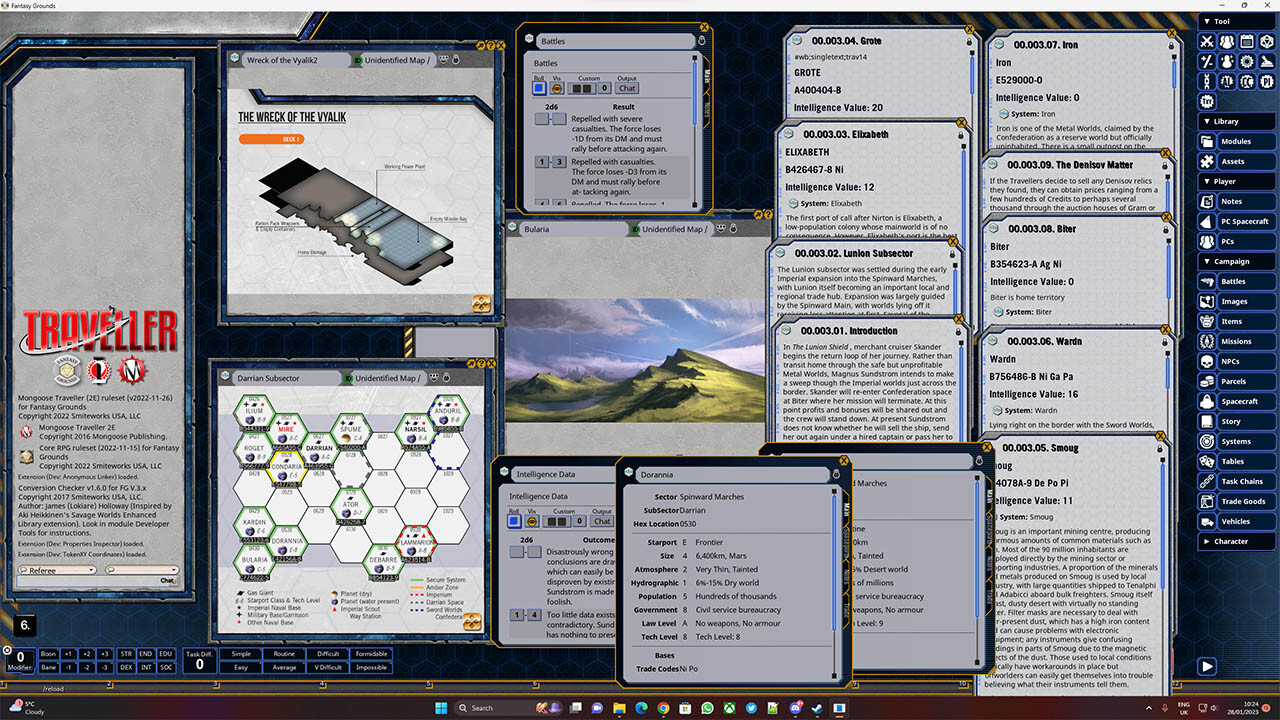Screen dimensions: 1280x720
Task: Collapse the Tool section header
Action: click(1208, 21)
